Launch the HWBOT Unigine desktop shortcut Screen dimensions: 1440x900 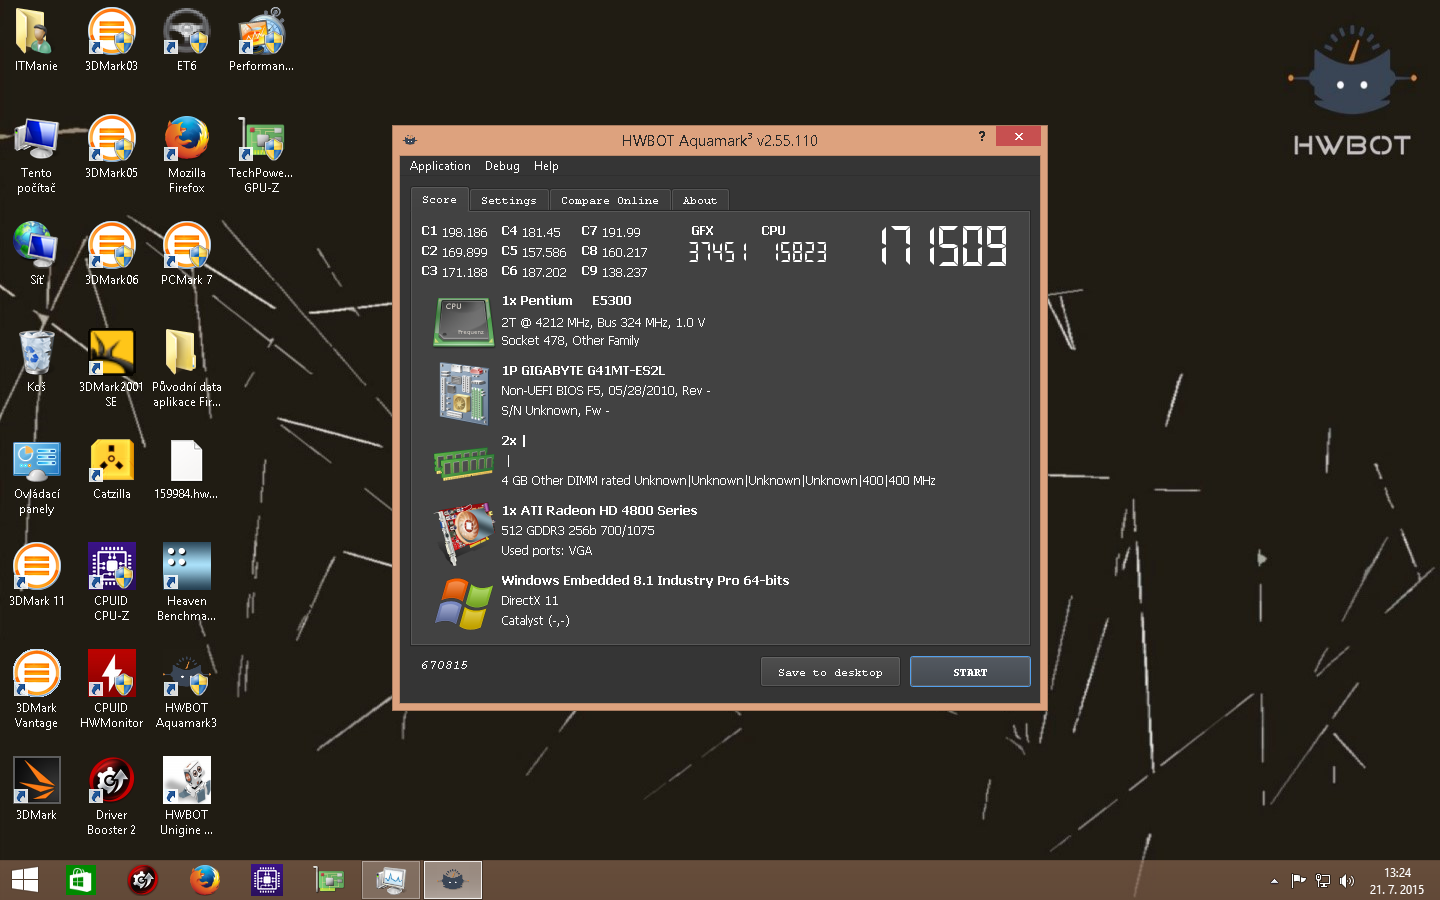186,796
